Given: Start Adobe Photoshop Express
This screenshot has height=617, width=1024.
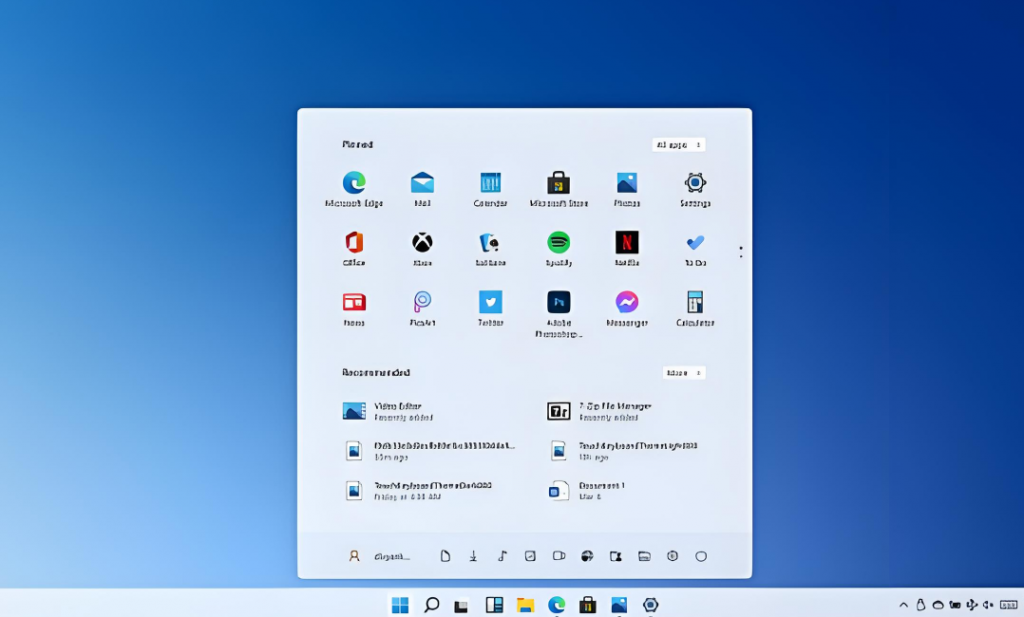Looking at the screenshot, I should (558, 302).
